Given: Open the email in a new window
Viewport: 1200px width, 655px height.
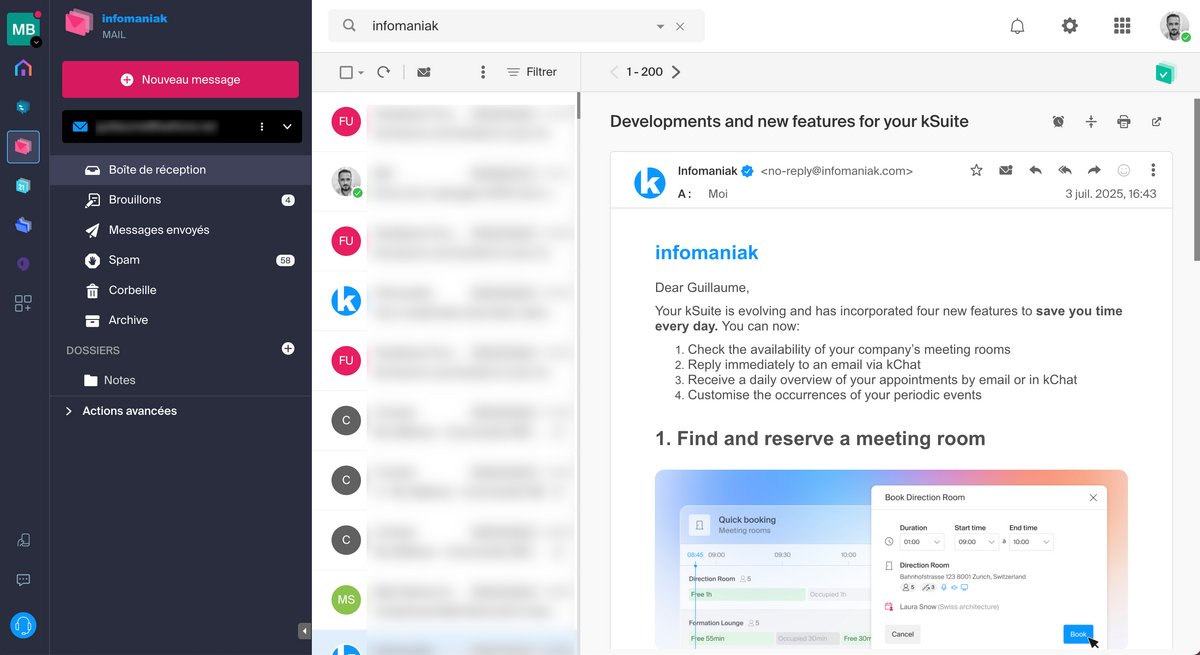Looking at the screenshot, I should point(1157,122).
